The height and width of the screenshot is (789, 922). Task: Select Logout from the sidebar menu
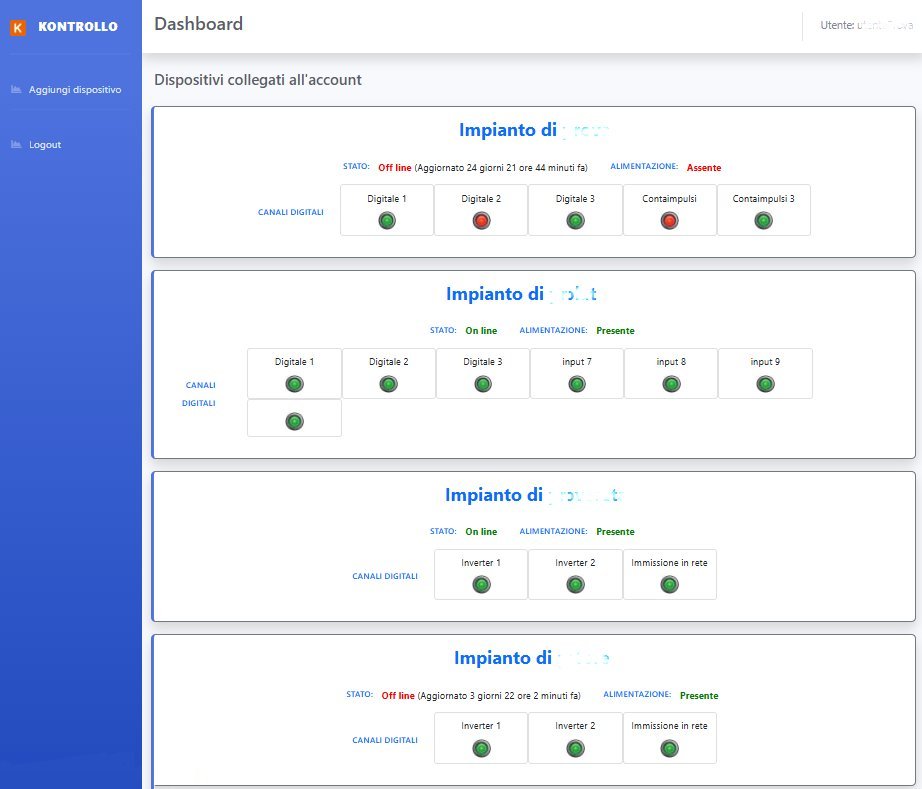[x=45, y=145]
